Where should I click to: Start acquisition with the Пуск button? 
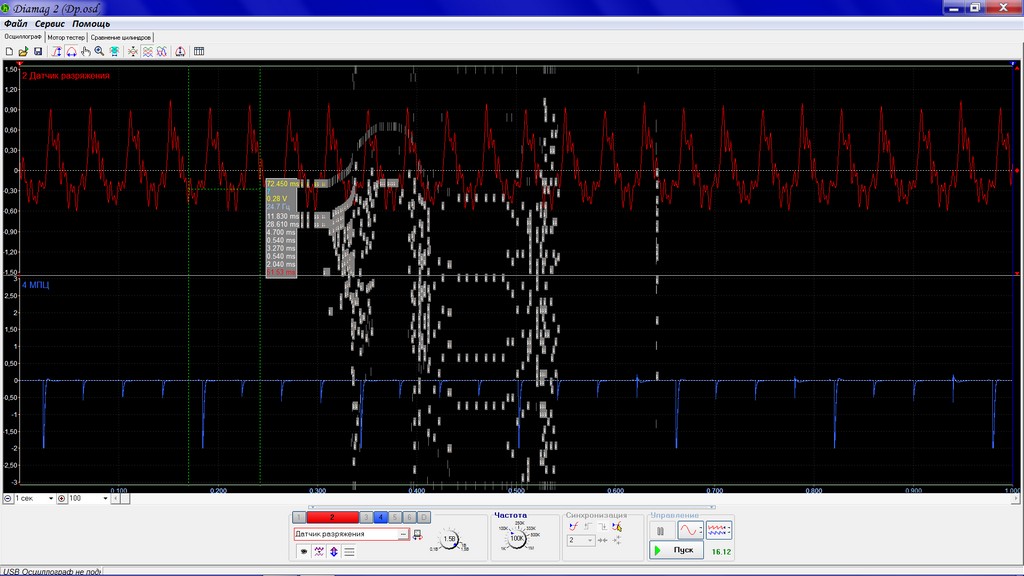point(677,550)
